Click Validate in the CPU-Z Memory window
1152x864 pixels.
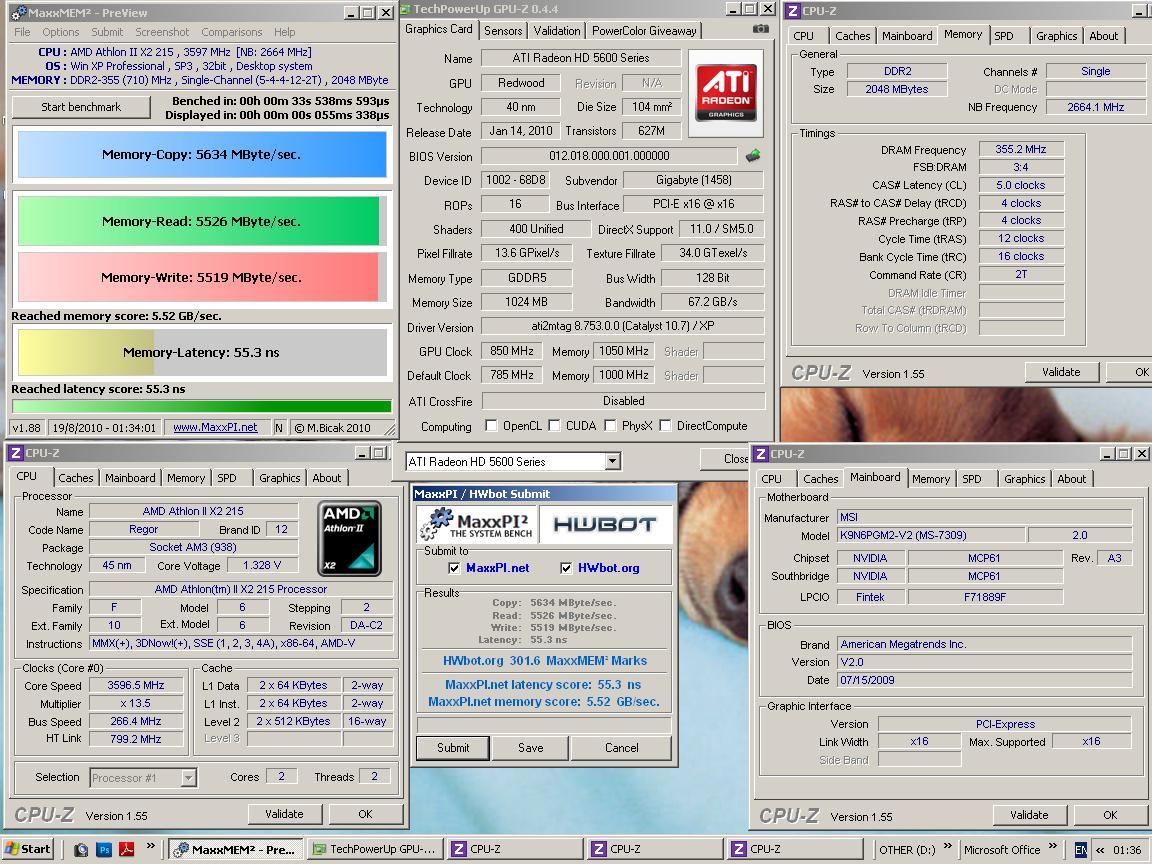pyautogui.click(x=1061, y=372)
